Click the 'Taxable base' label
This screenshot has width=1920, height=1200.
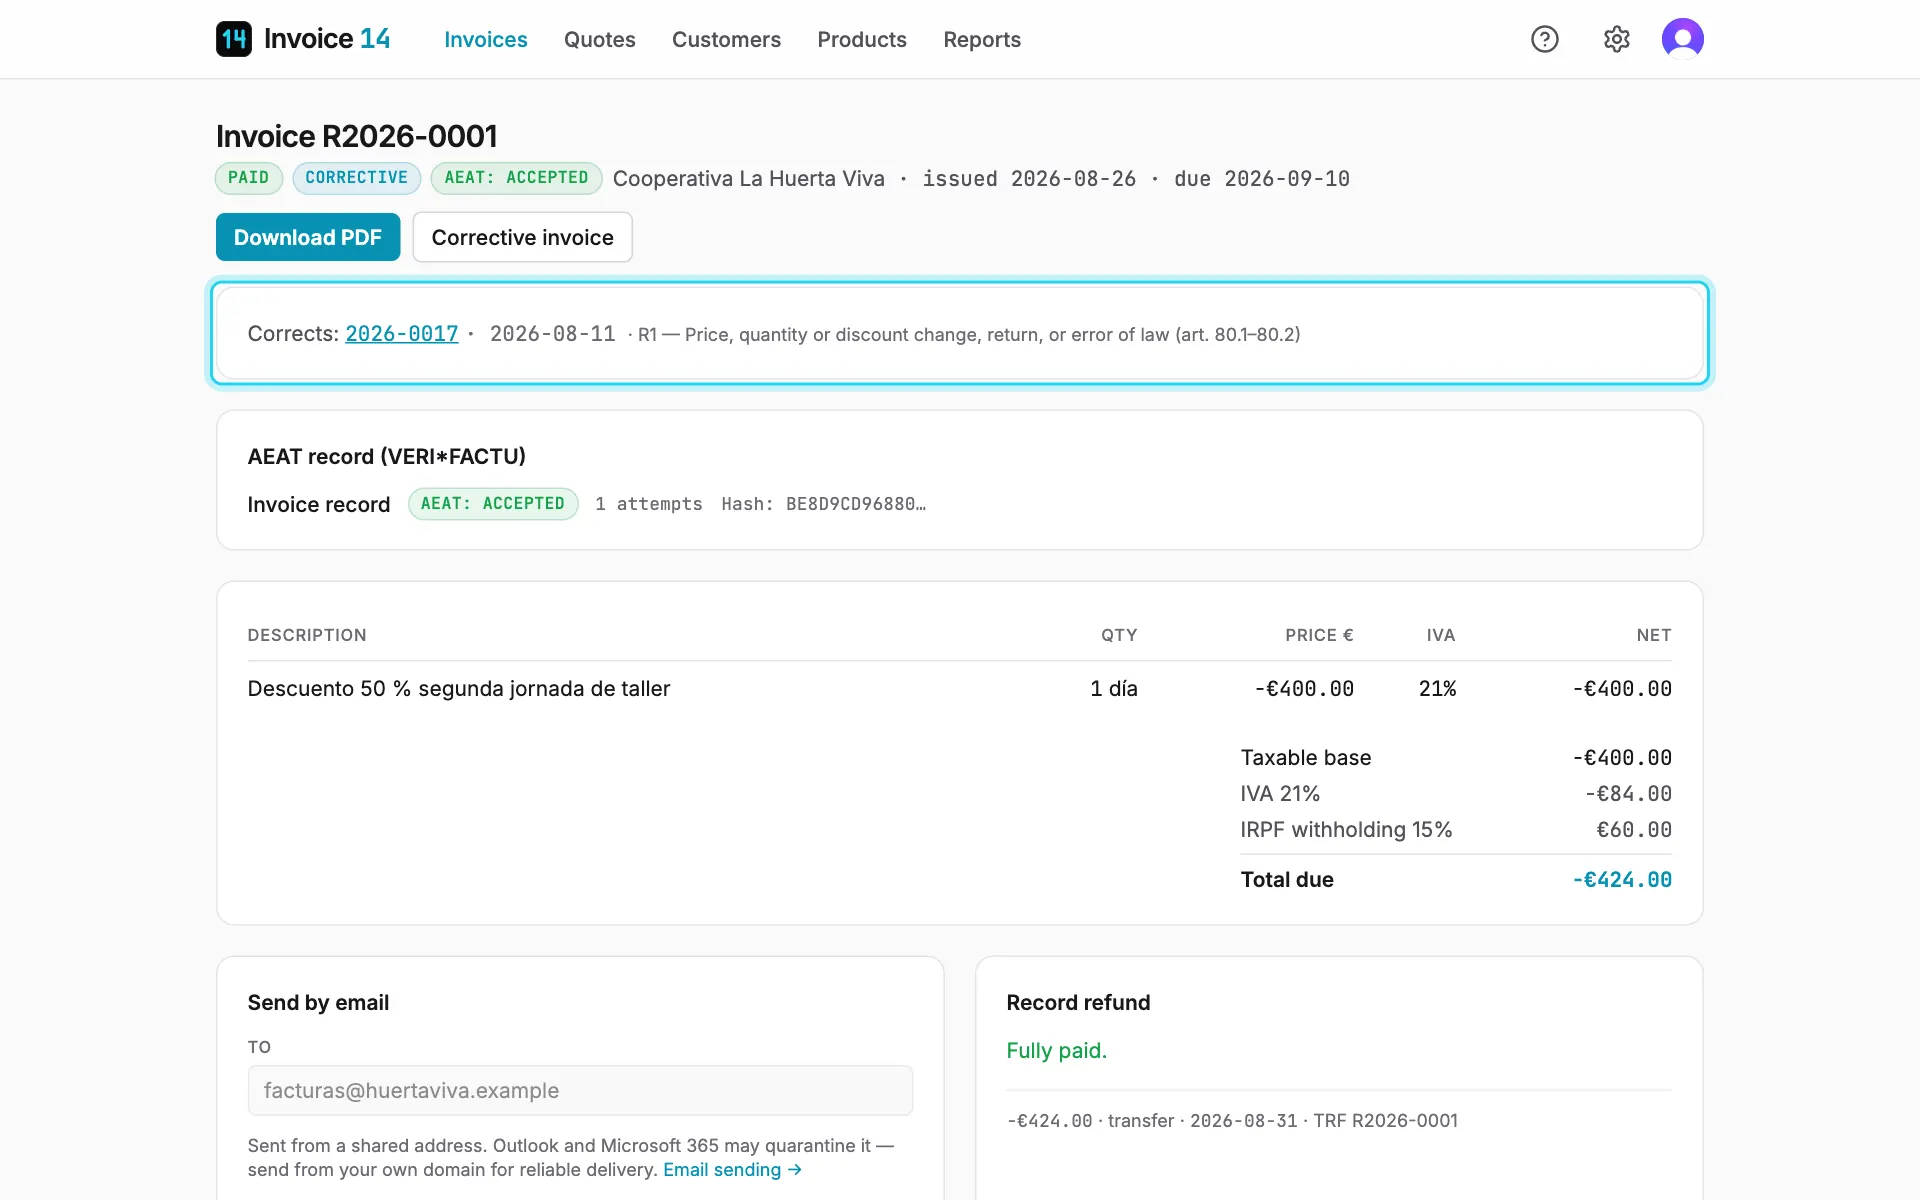[1306, 758]
